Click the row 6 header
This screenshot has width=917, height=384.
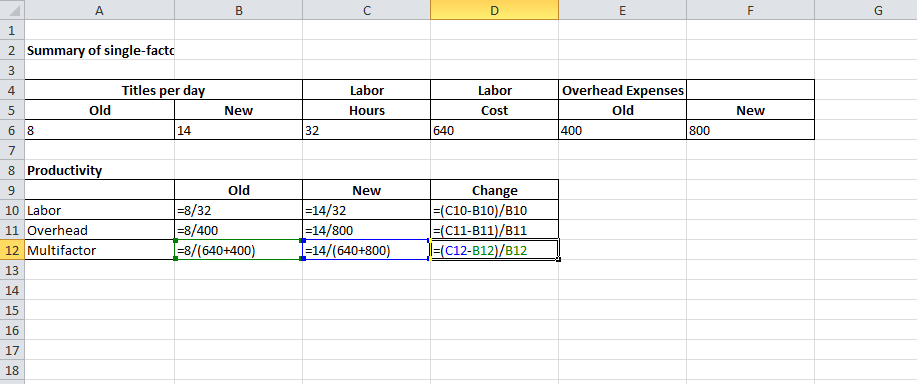pyautogui.click(x=12, y=130)
